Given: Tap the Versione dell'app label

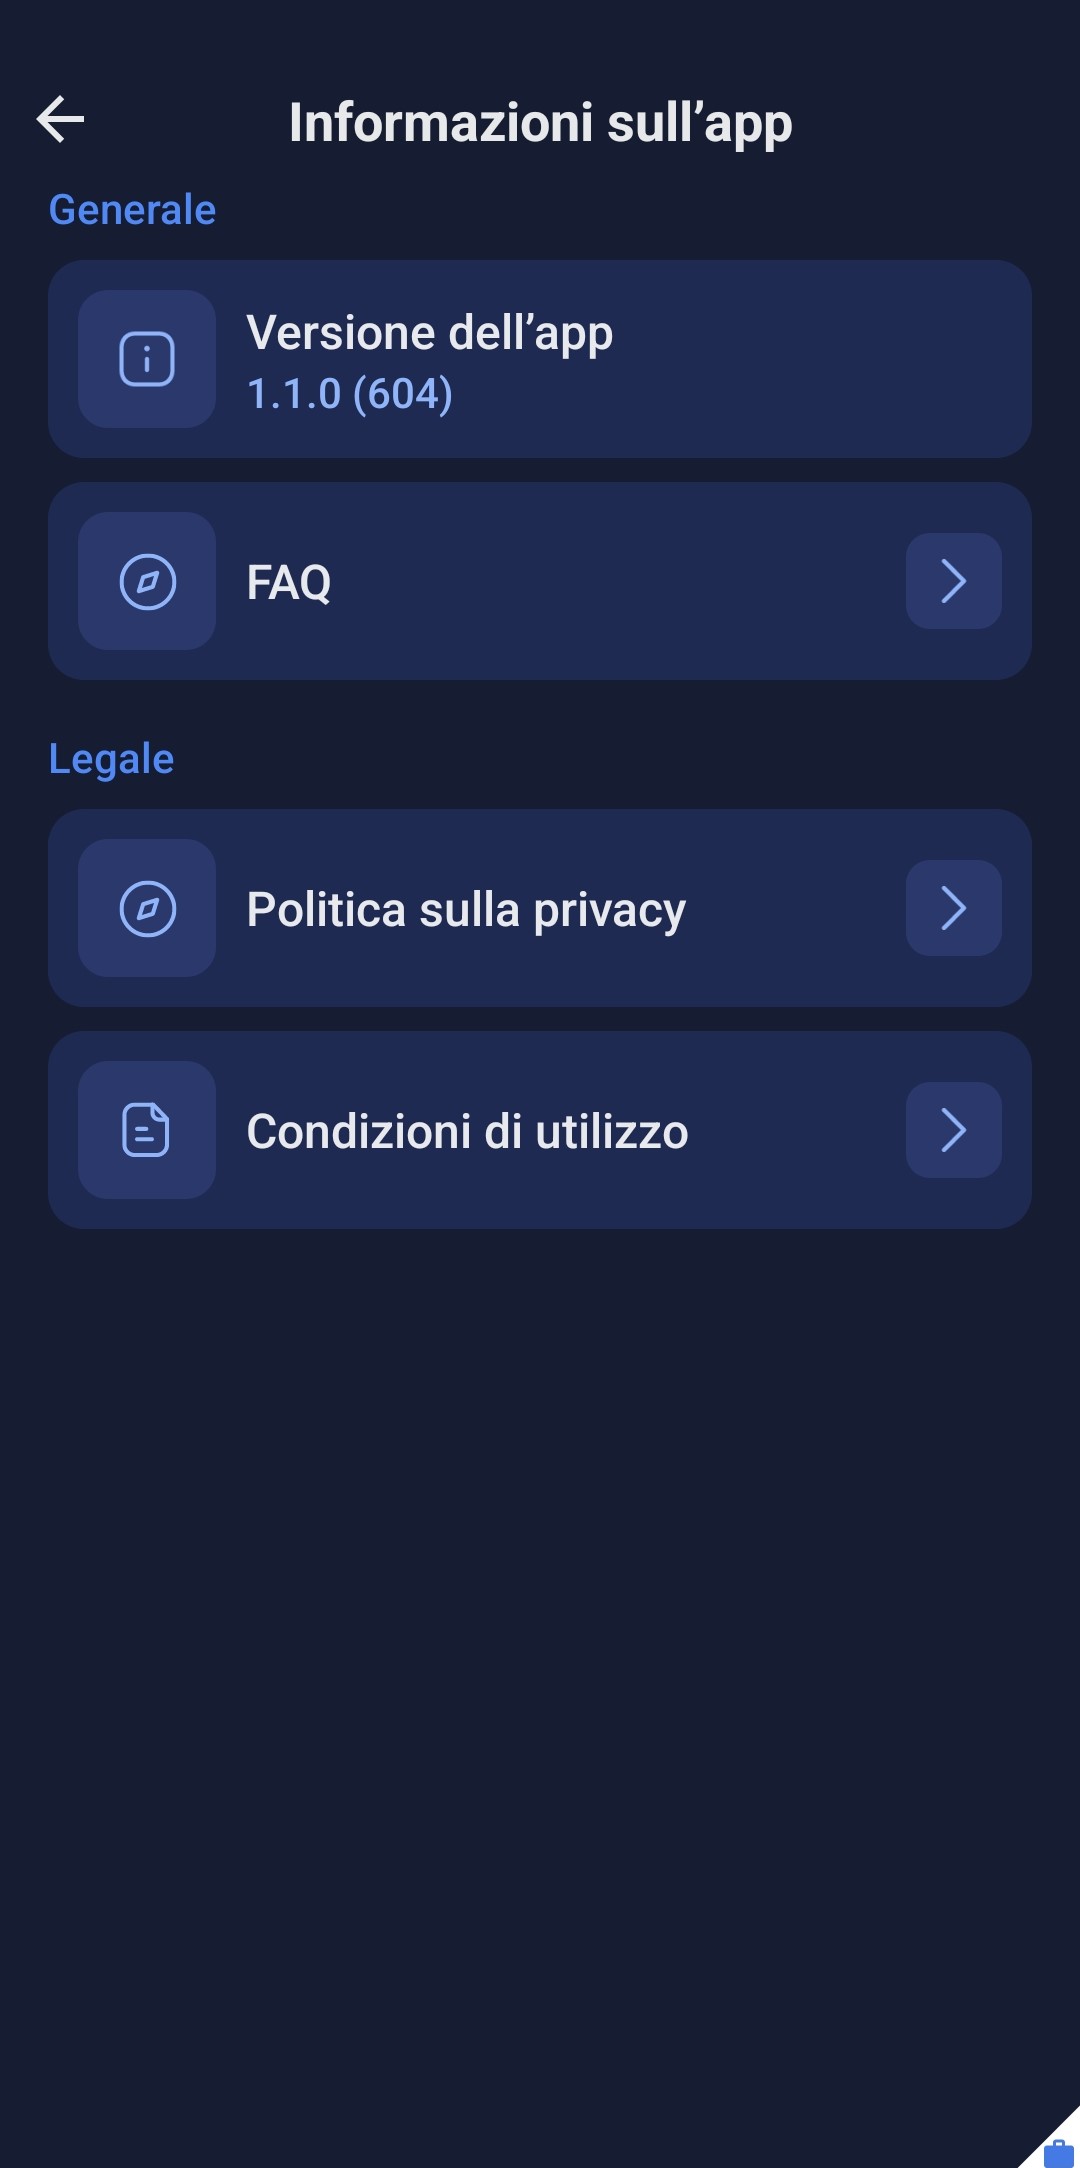Looking at the screenshot, I should click(429, 333).
